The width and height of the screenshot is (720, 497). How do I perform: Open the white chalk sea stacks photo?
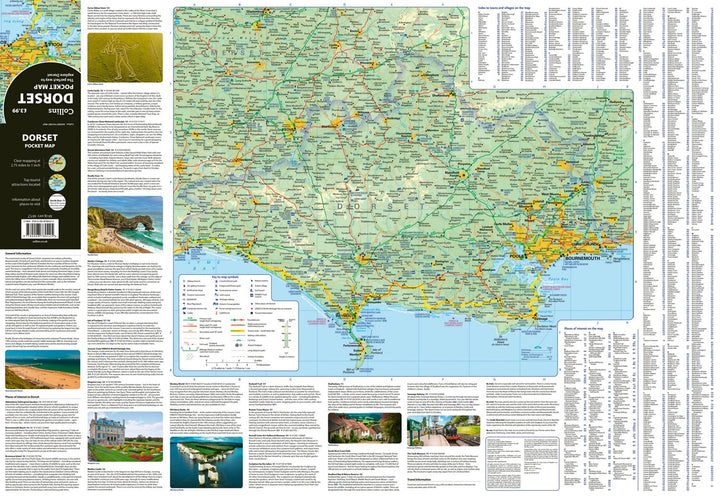point(206,462)
